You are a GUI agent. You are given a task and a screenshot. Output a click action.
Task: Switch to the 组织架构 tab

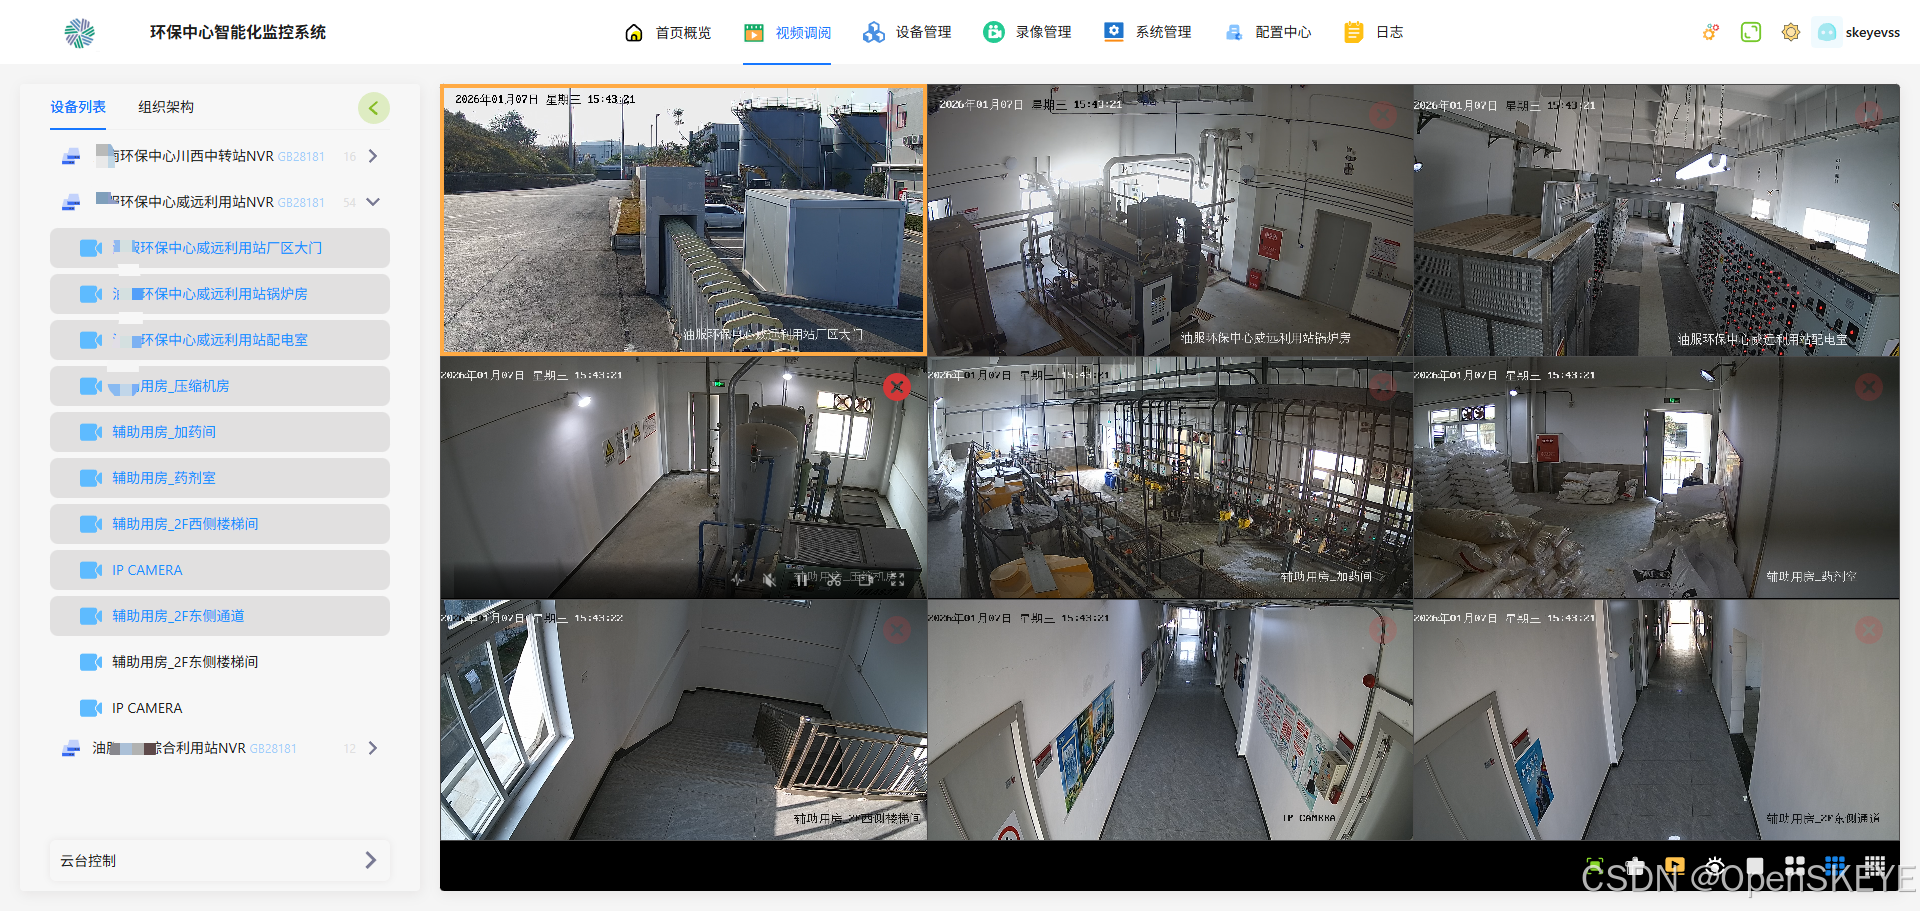tap(165, 107)
